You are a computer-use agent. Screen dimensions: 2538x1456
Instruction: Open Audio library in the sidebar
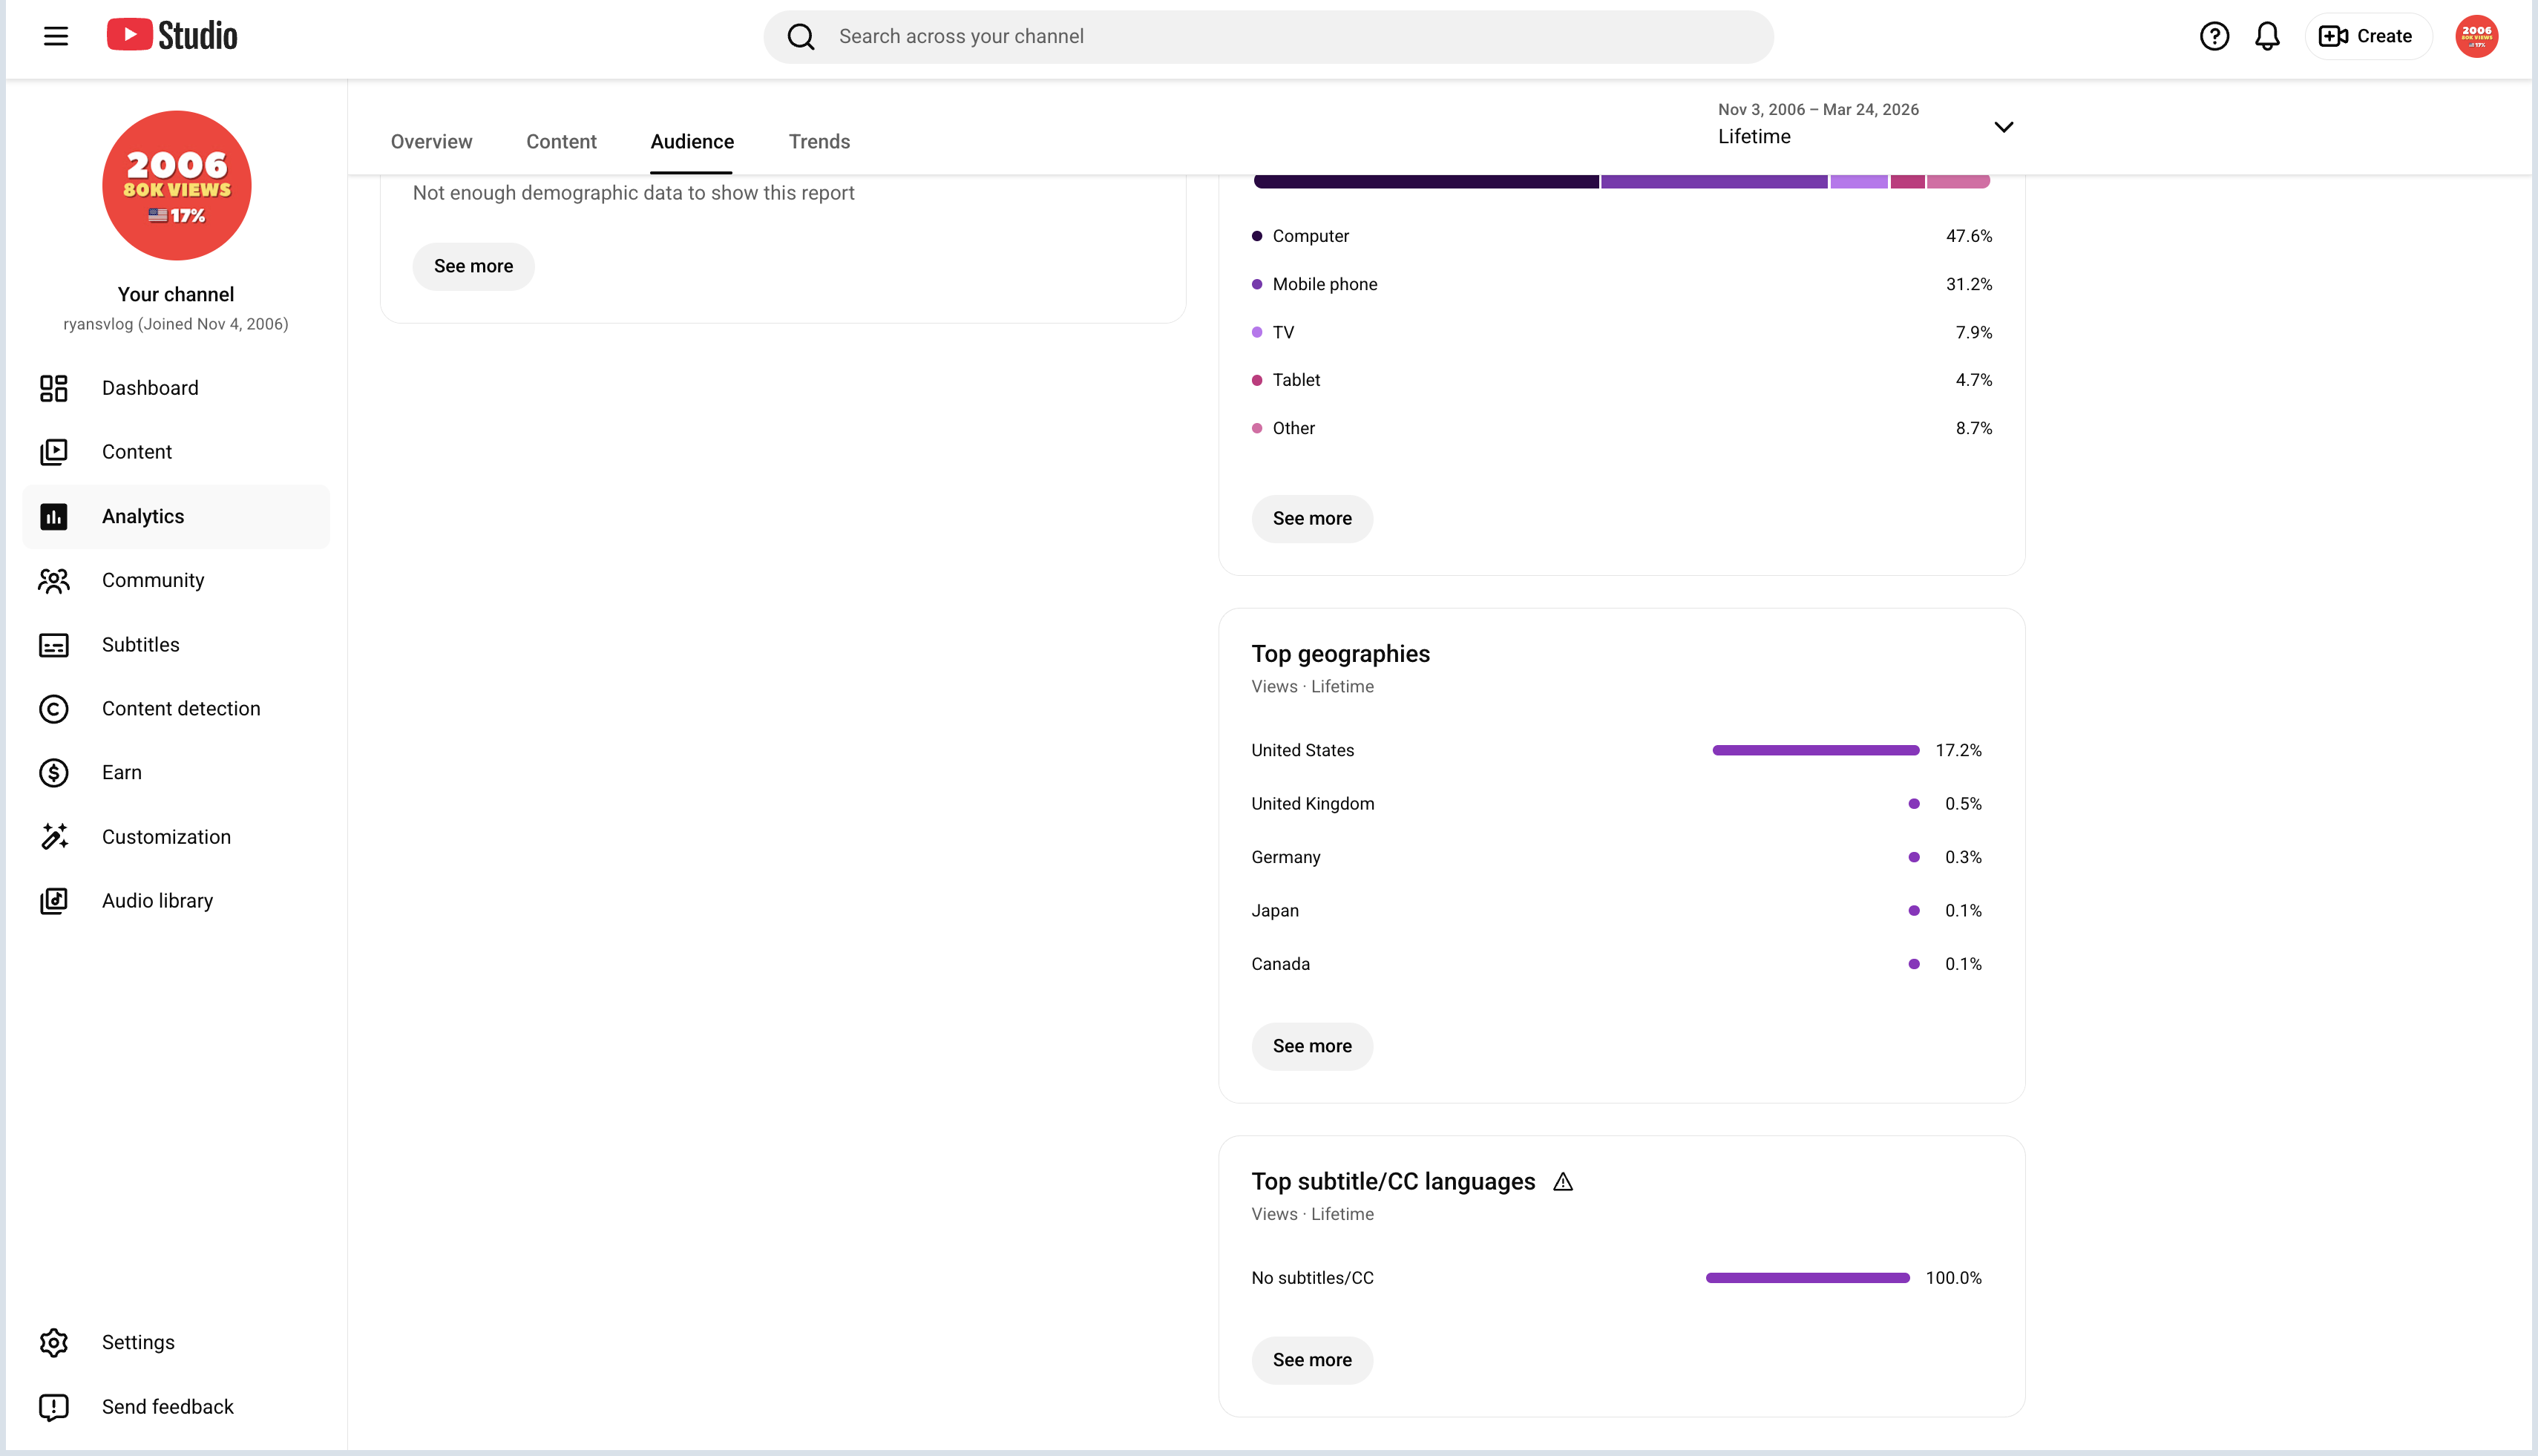coord(176,901)
